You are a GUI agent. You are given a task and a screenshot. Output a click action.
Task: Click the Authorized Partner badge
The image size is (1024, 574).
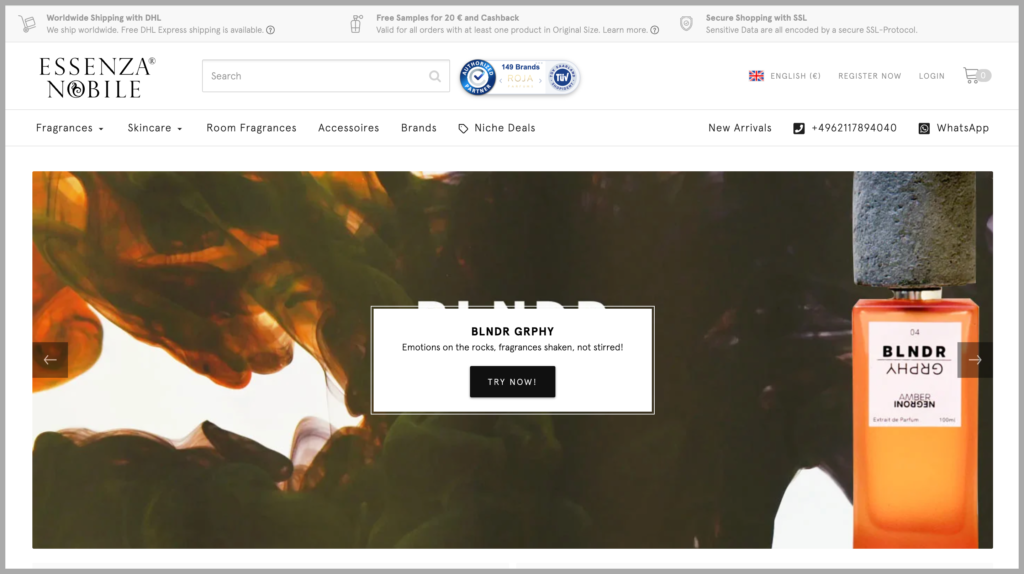tap(478, 76)
